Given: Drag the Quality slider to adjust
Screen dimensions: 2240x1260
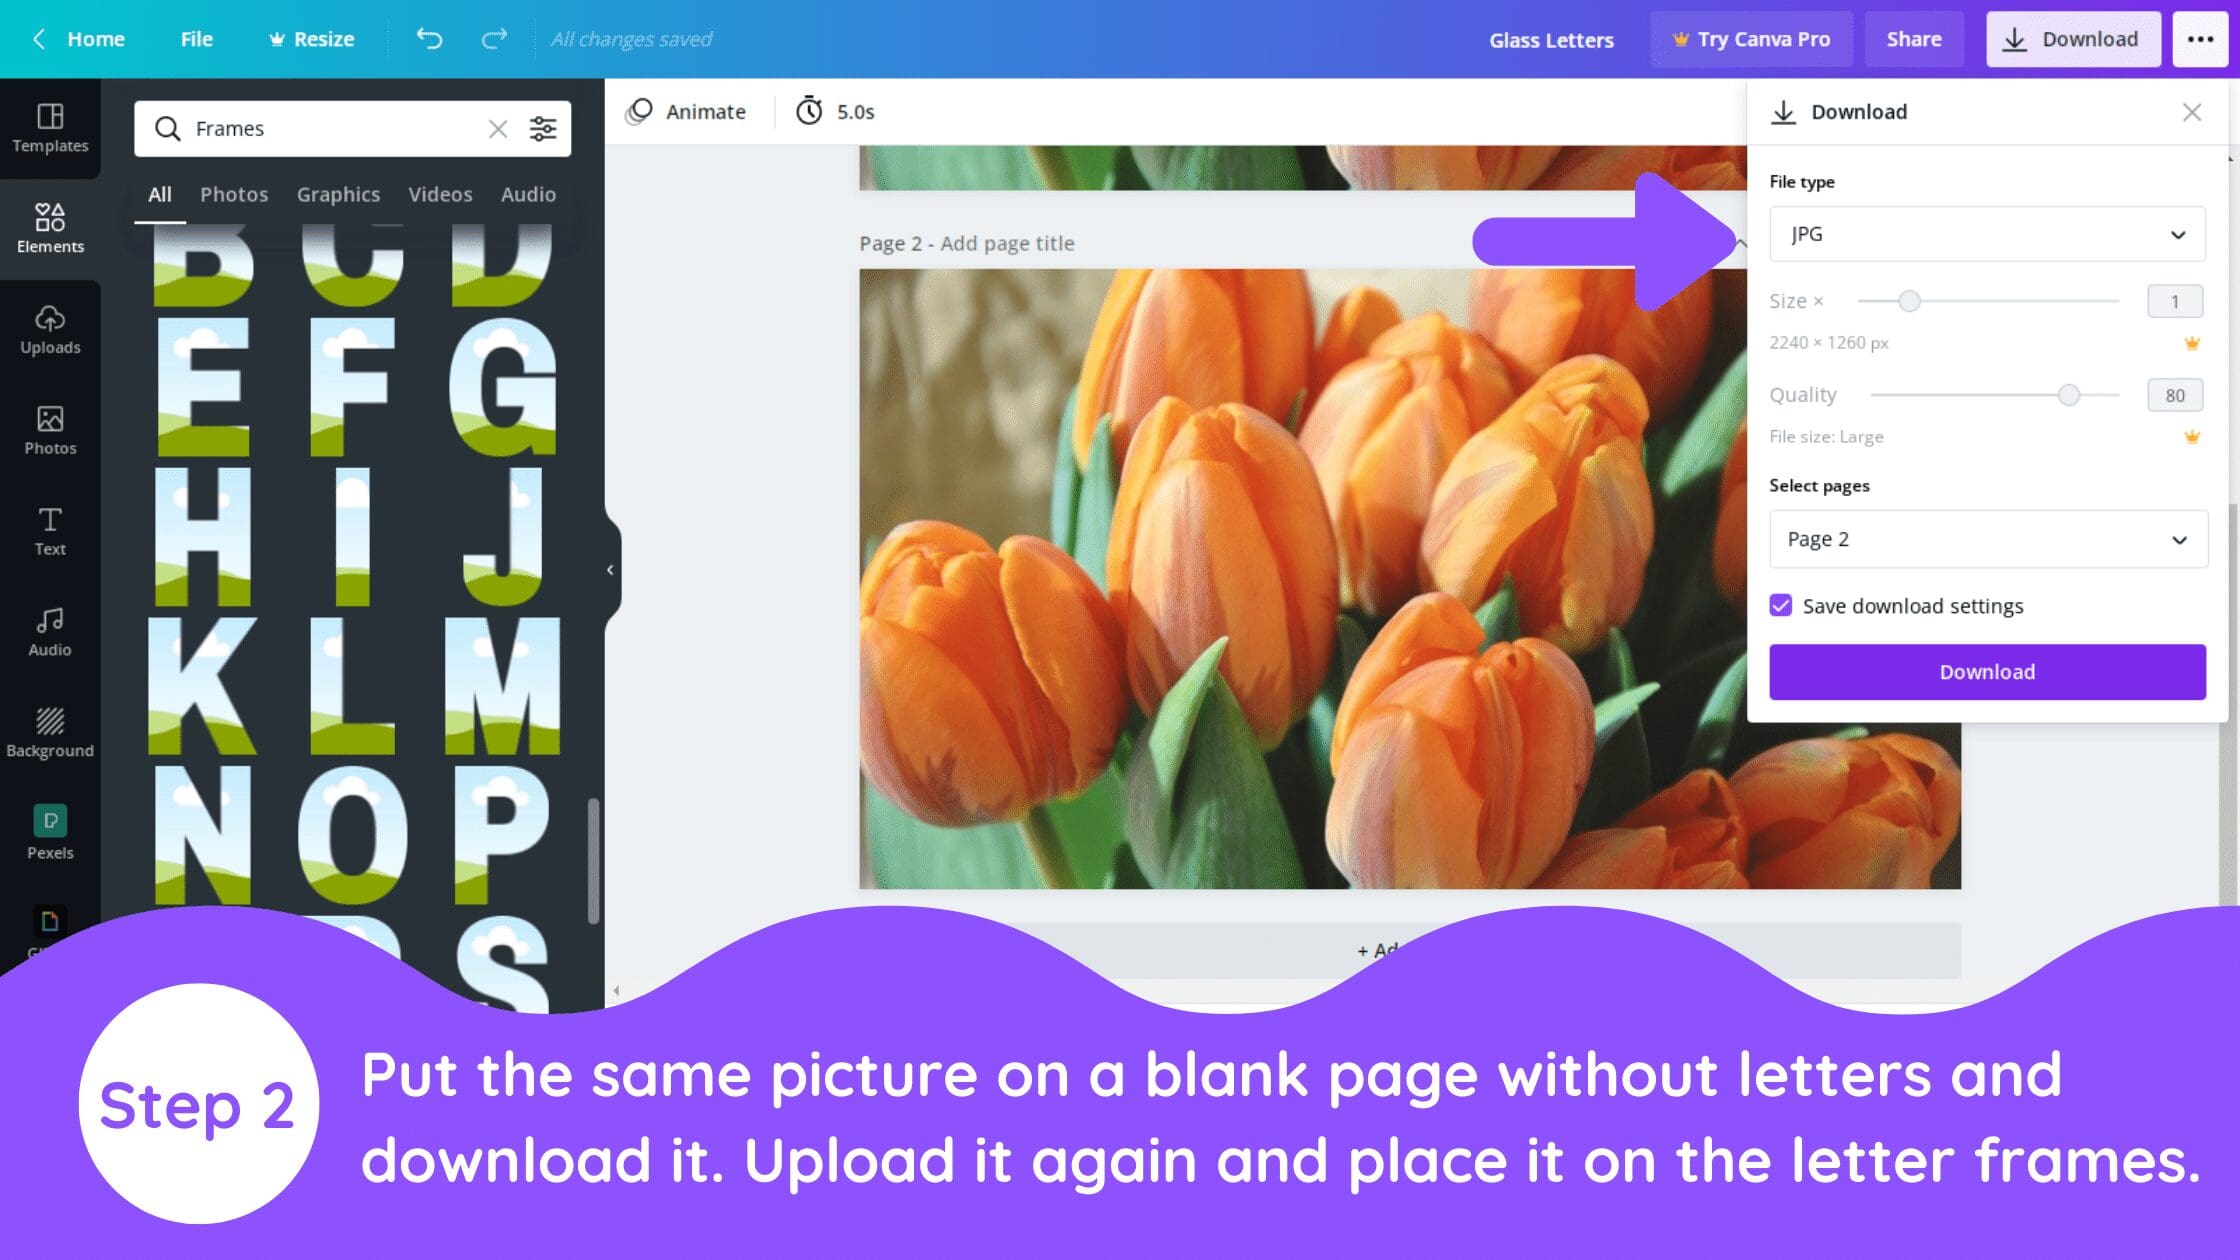Looking at the screenshot, I should [x=2068, y=394].
